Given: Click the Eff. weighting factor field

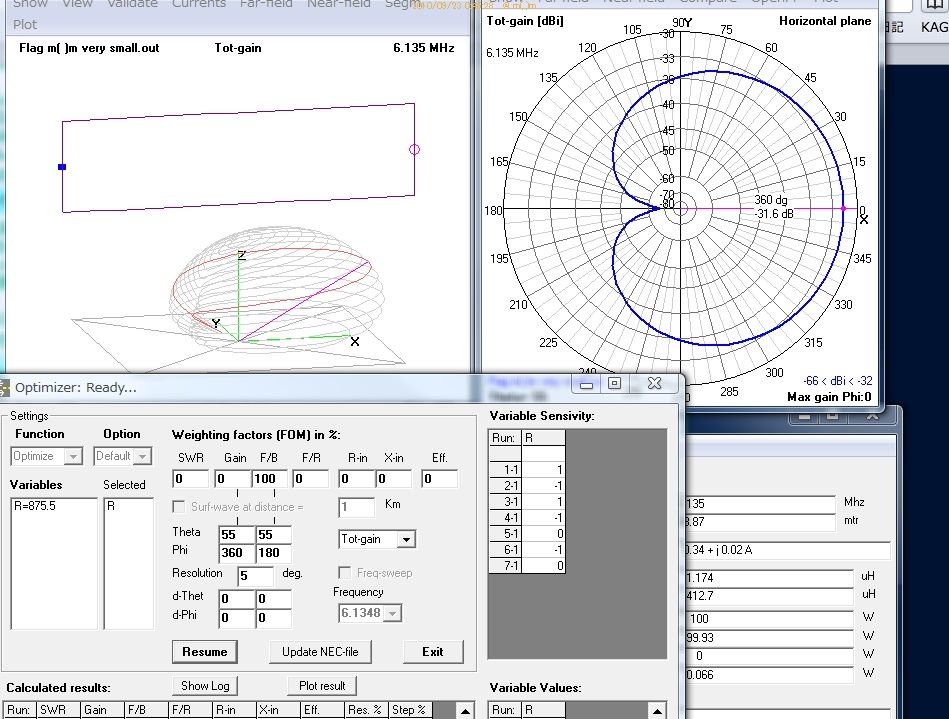Looking at the screenshot, I should (x=439, y=479).
